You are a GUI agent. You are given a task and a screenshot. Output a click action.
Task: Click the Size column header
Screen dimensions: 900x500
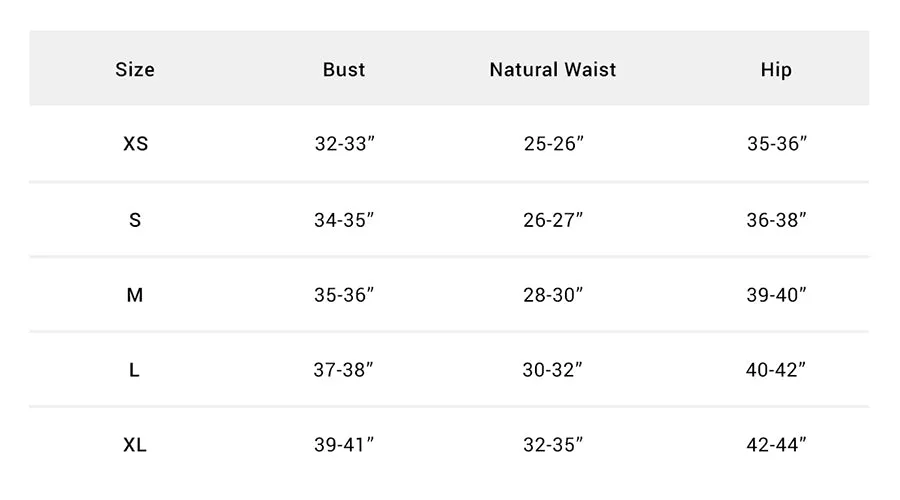(x=135, y=70)
